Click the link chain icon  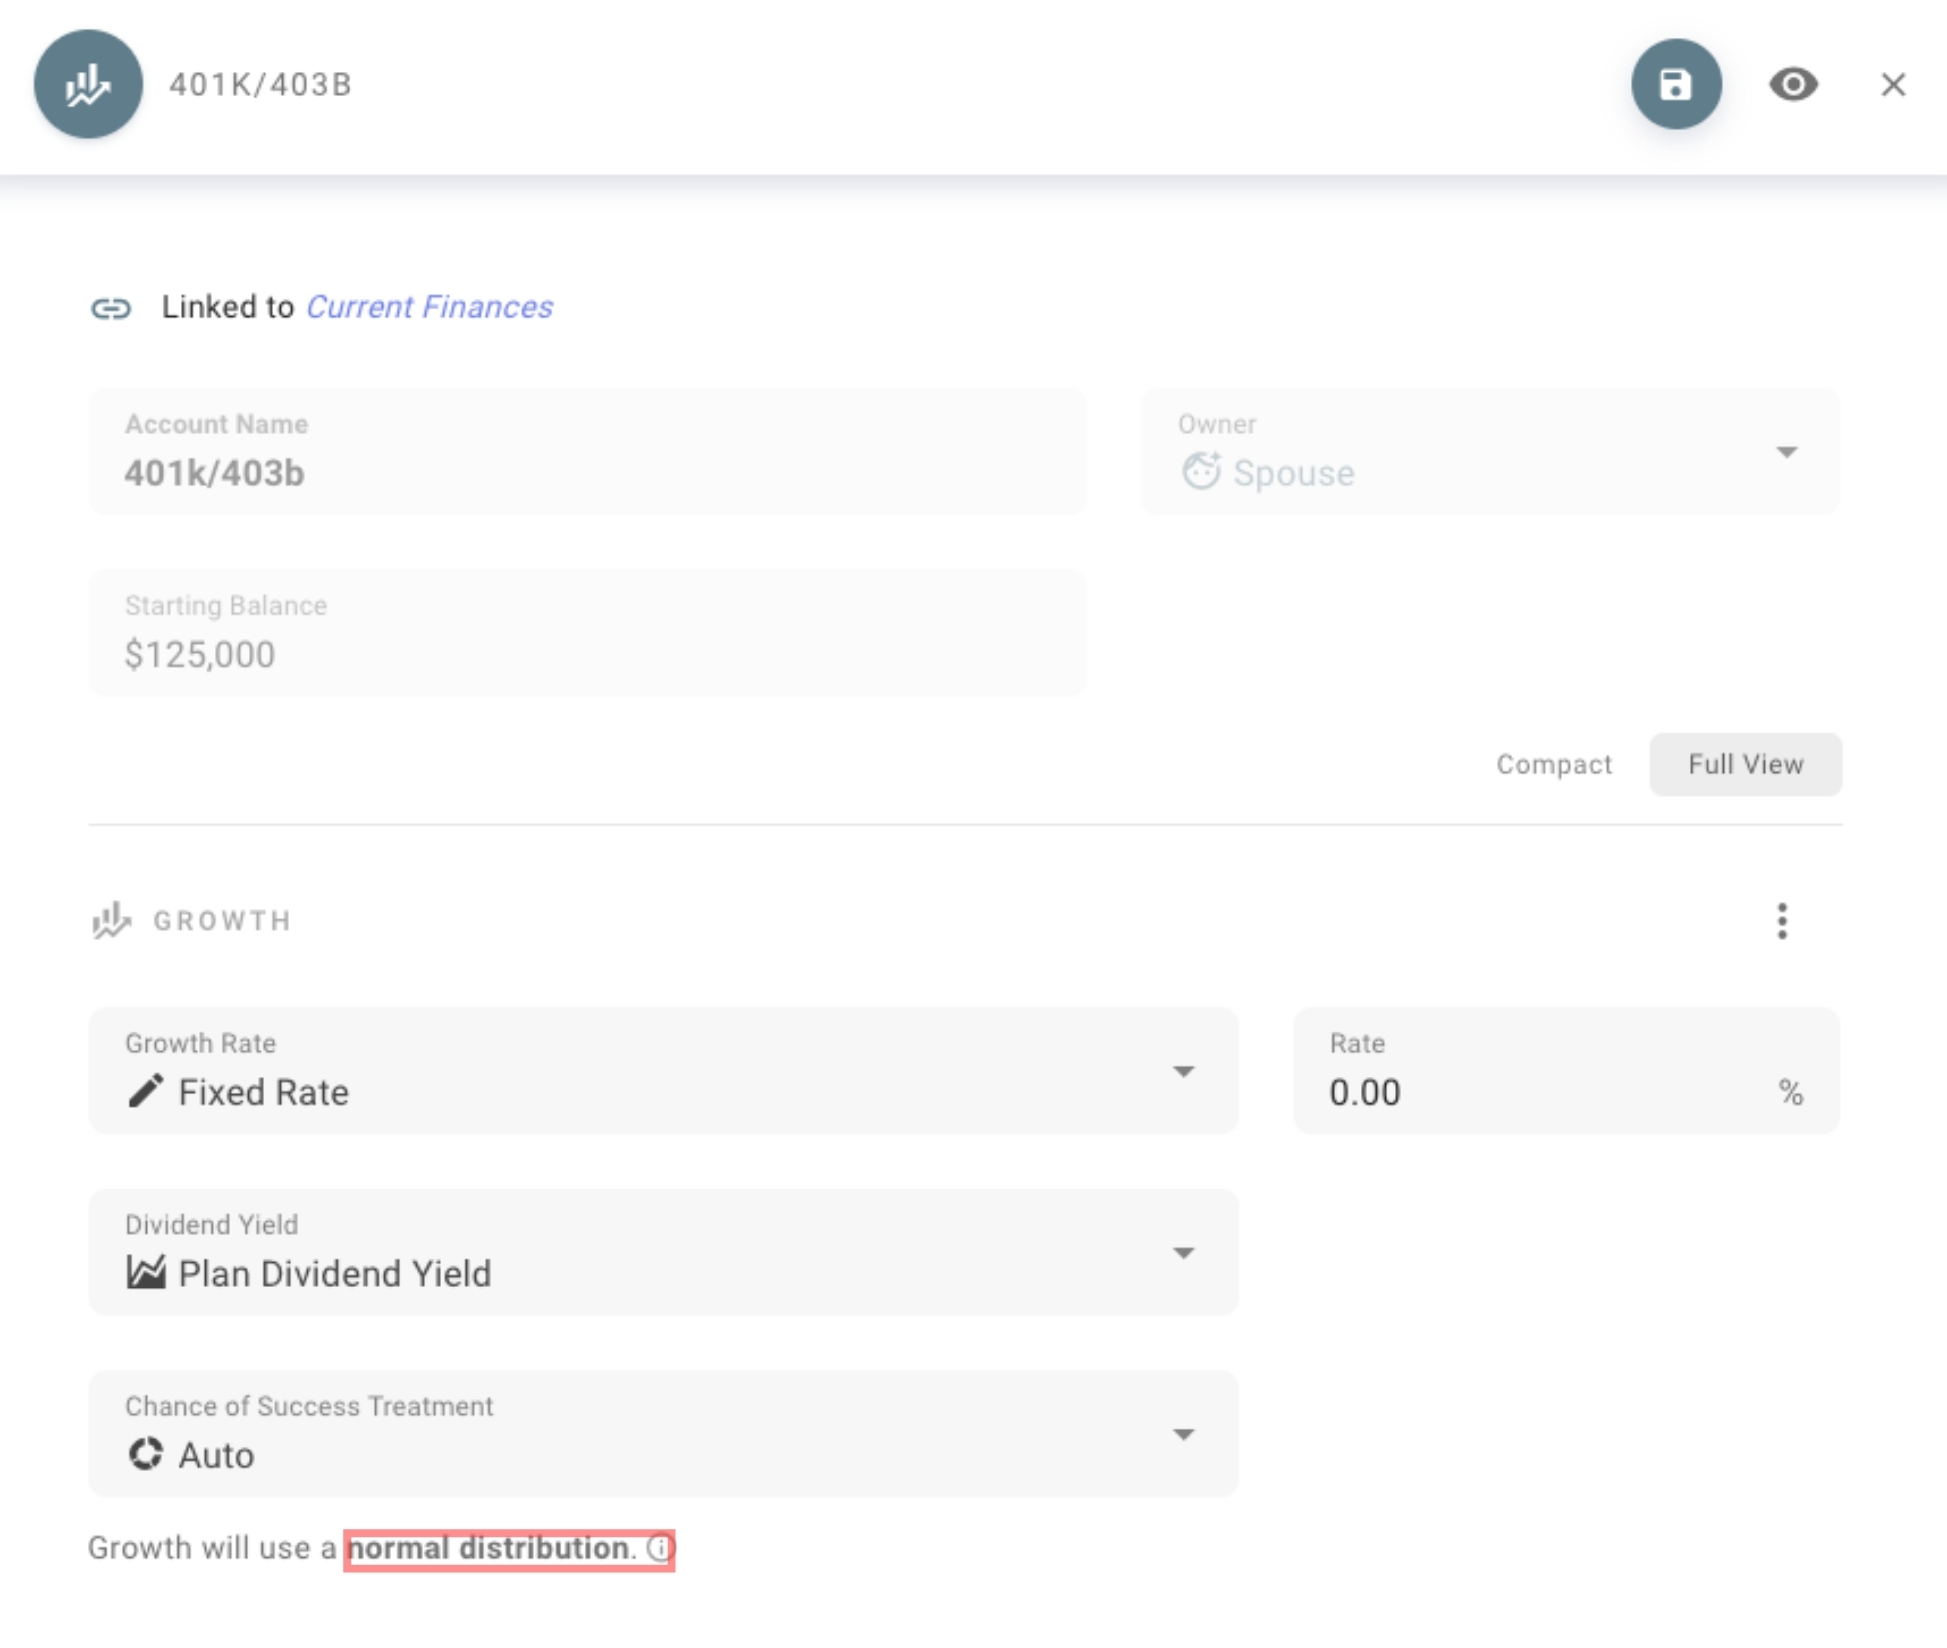click(111, 308)
